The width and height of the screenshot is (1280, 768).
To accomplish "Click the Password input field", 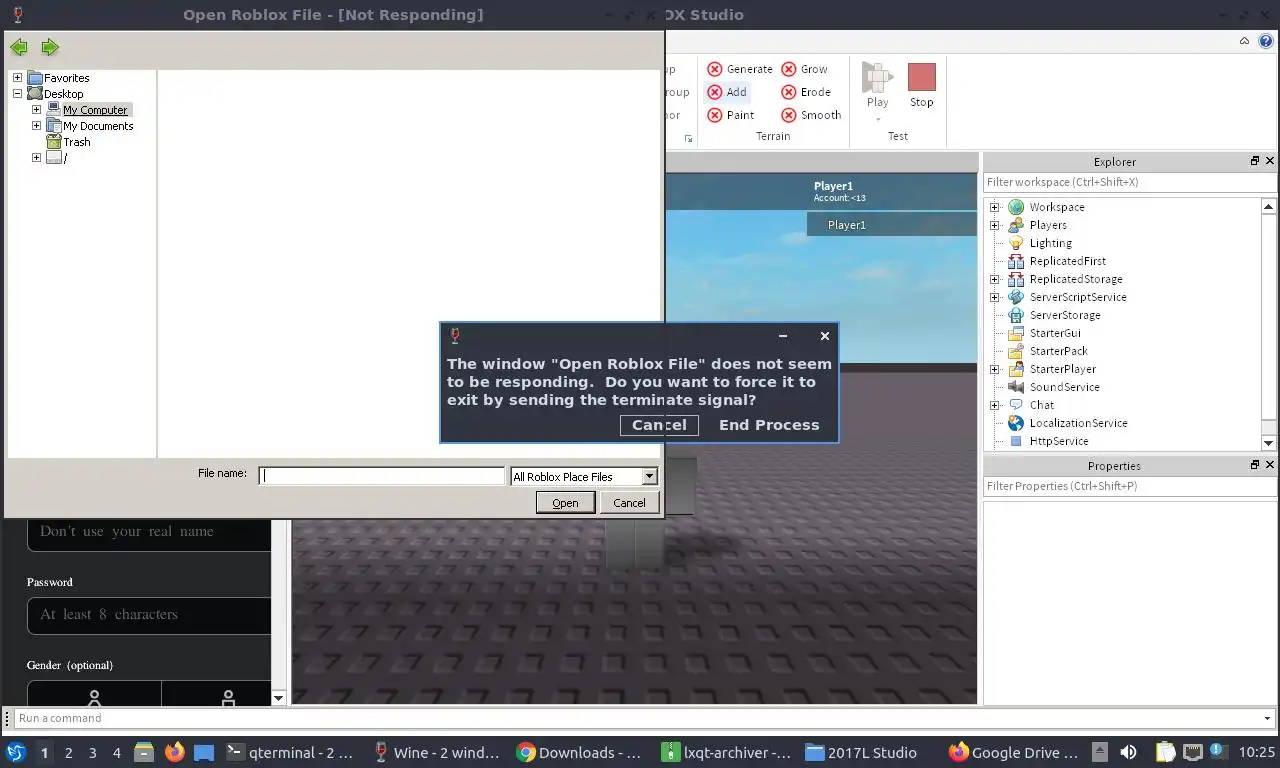I will click(150, 615).
